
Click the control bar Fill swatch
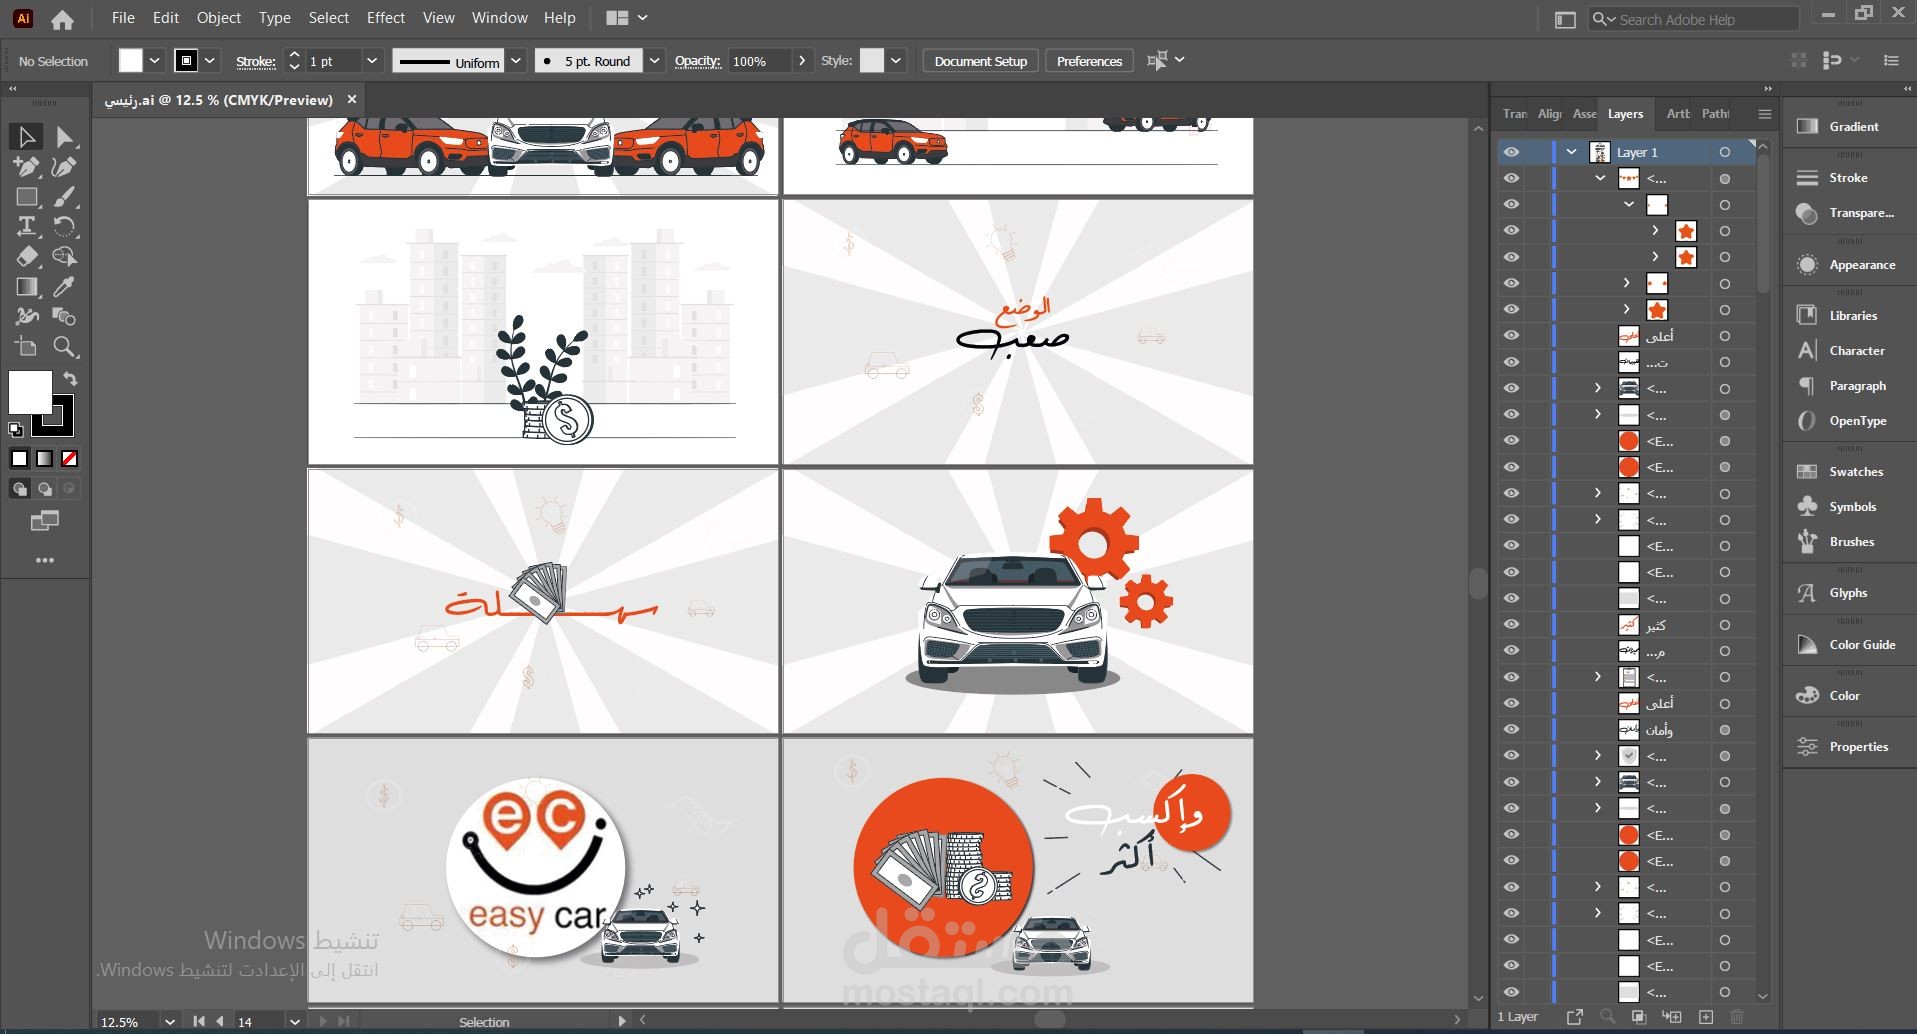tap(131, 61)
